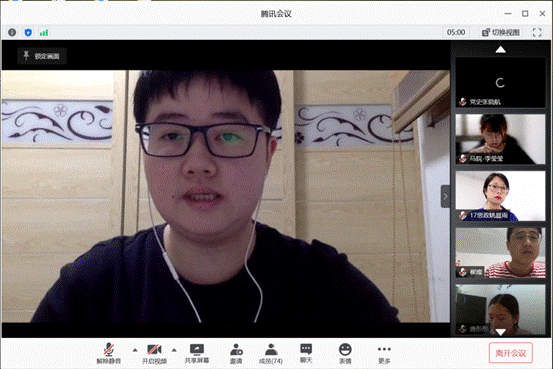Switch the view layout (切换视图)
The image size is (553, 369).
[501, 32]
